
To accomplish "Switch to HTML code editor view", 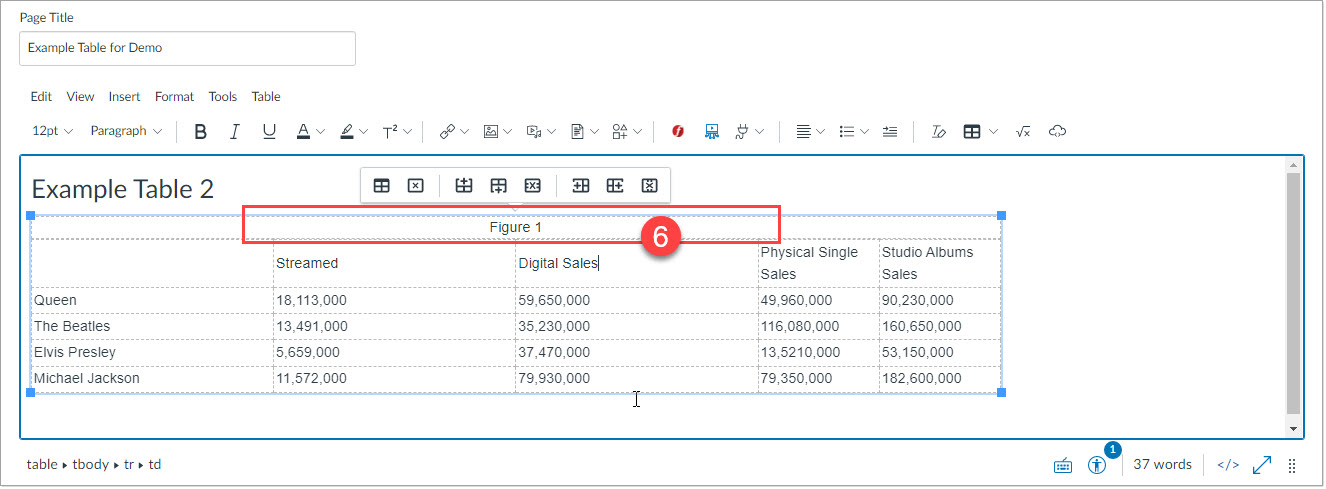I will pos(1228,465).
